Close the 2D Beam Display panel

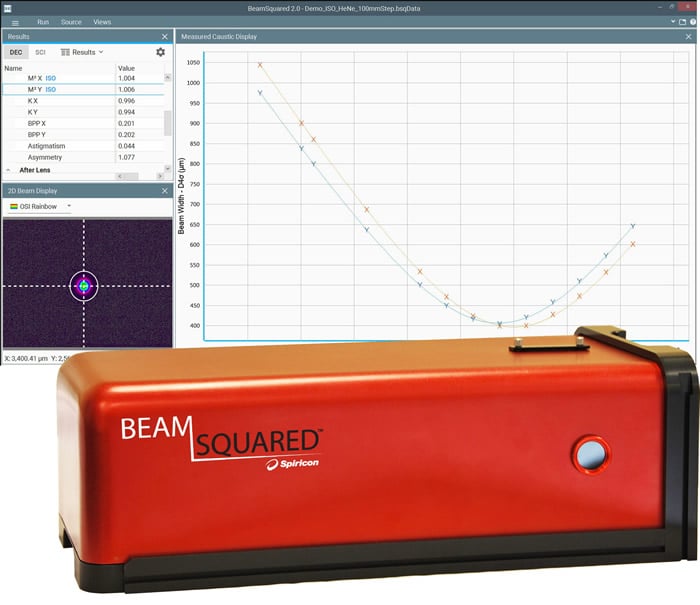point(165,191)
